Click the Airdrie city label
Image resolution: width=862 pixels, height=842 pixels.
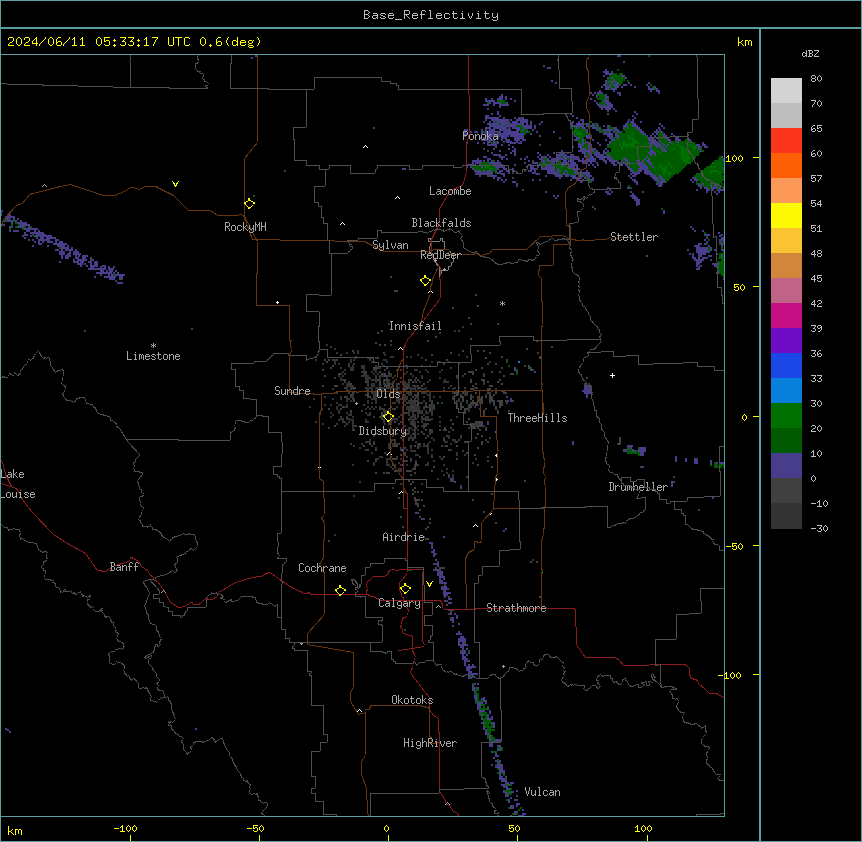click(x=404, y=537)
